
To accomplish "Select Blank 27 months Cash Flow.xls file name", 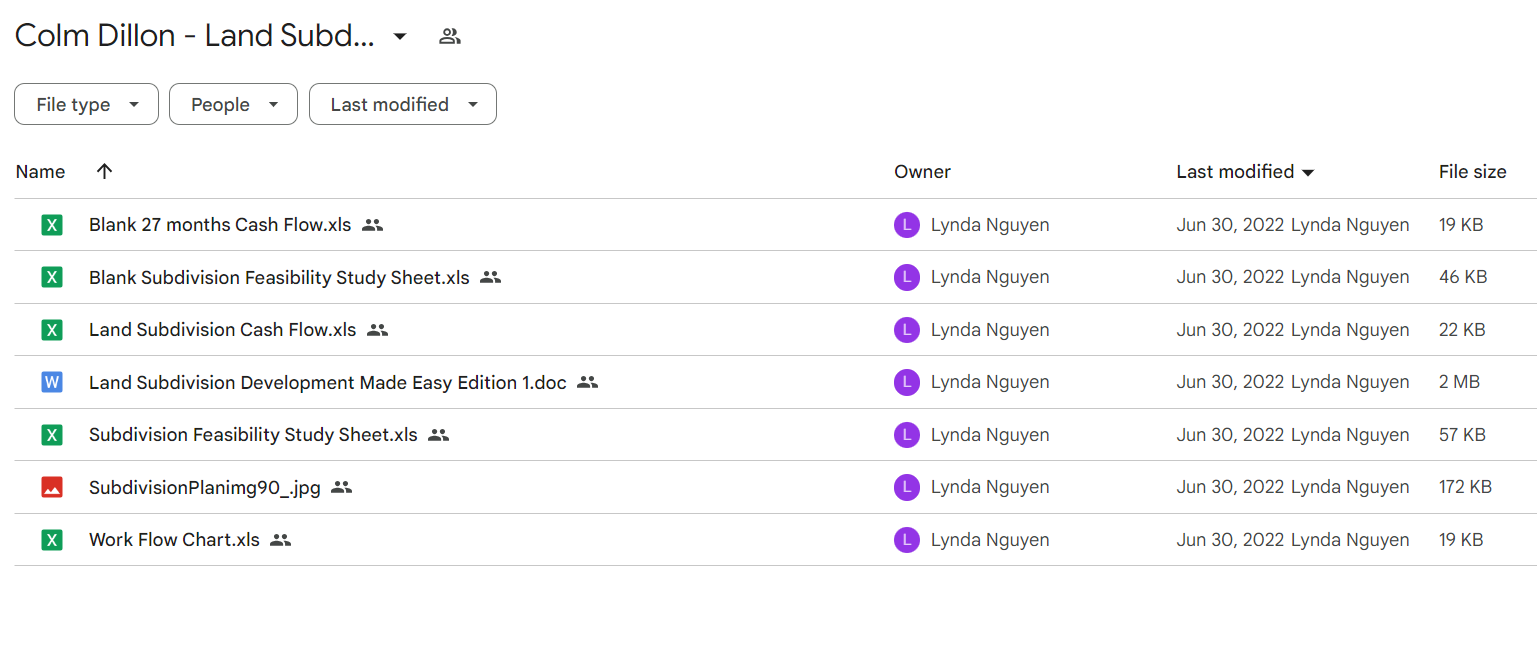I will tap(220, 225).
